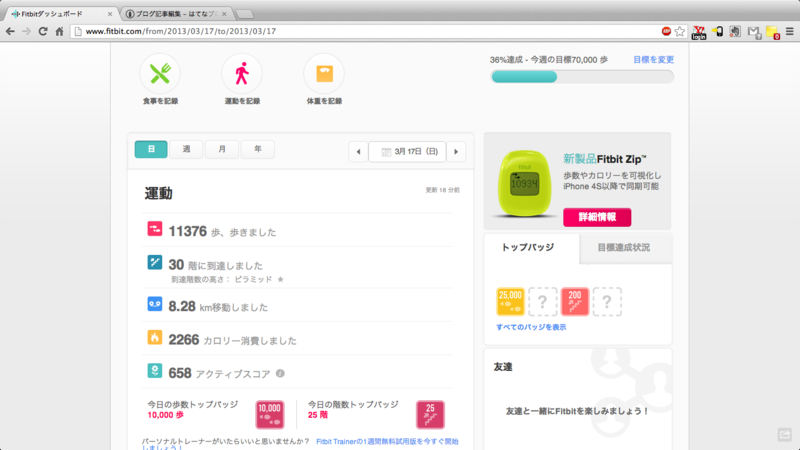The height and width of the screenshot is (450, 800).
Task: Click the pink steps icon beside 11376
Action: click(x=155, y=229)
